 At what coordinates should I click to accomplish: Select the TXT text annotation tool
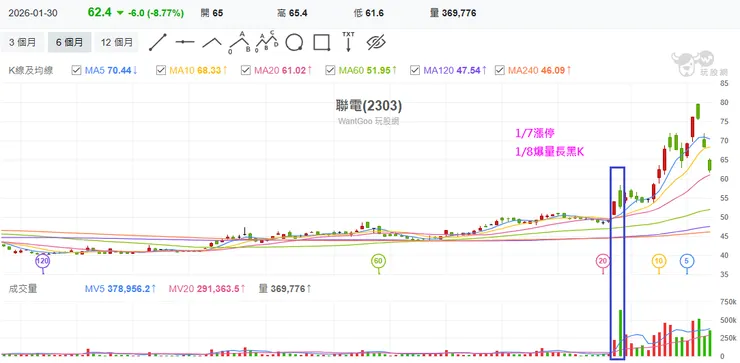point(348,42)
